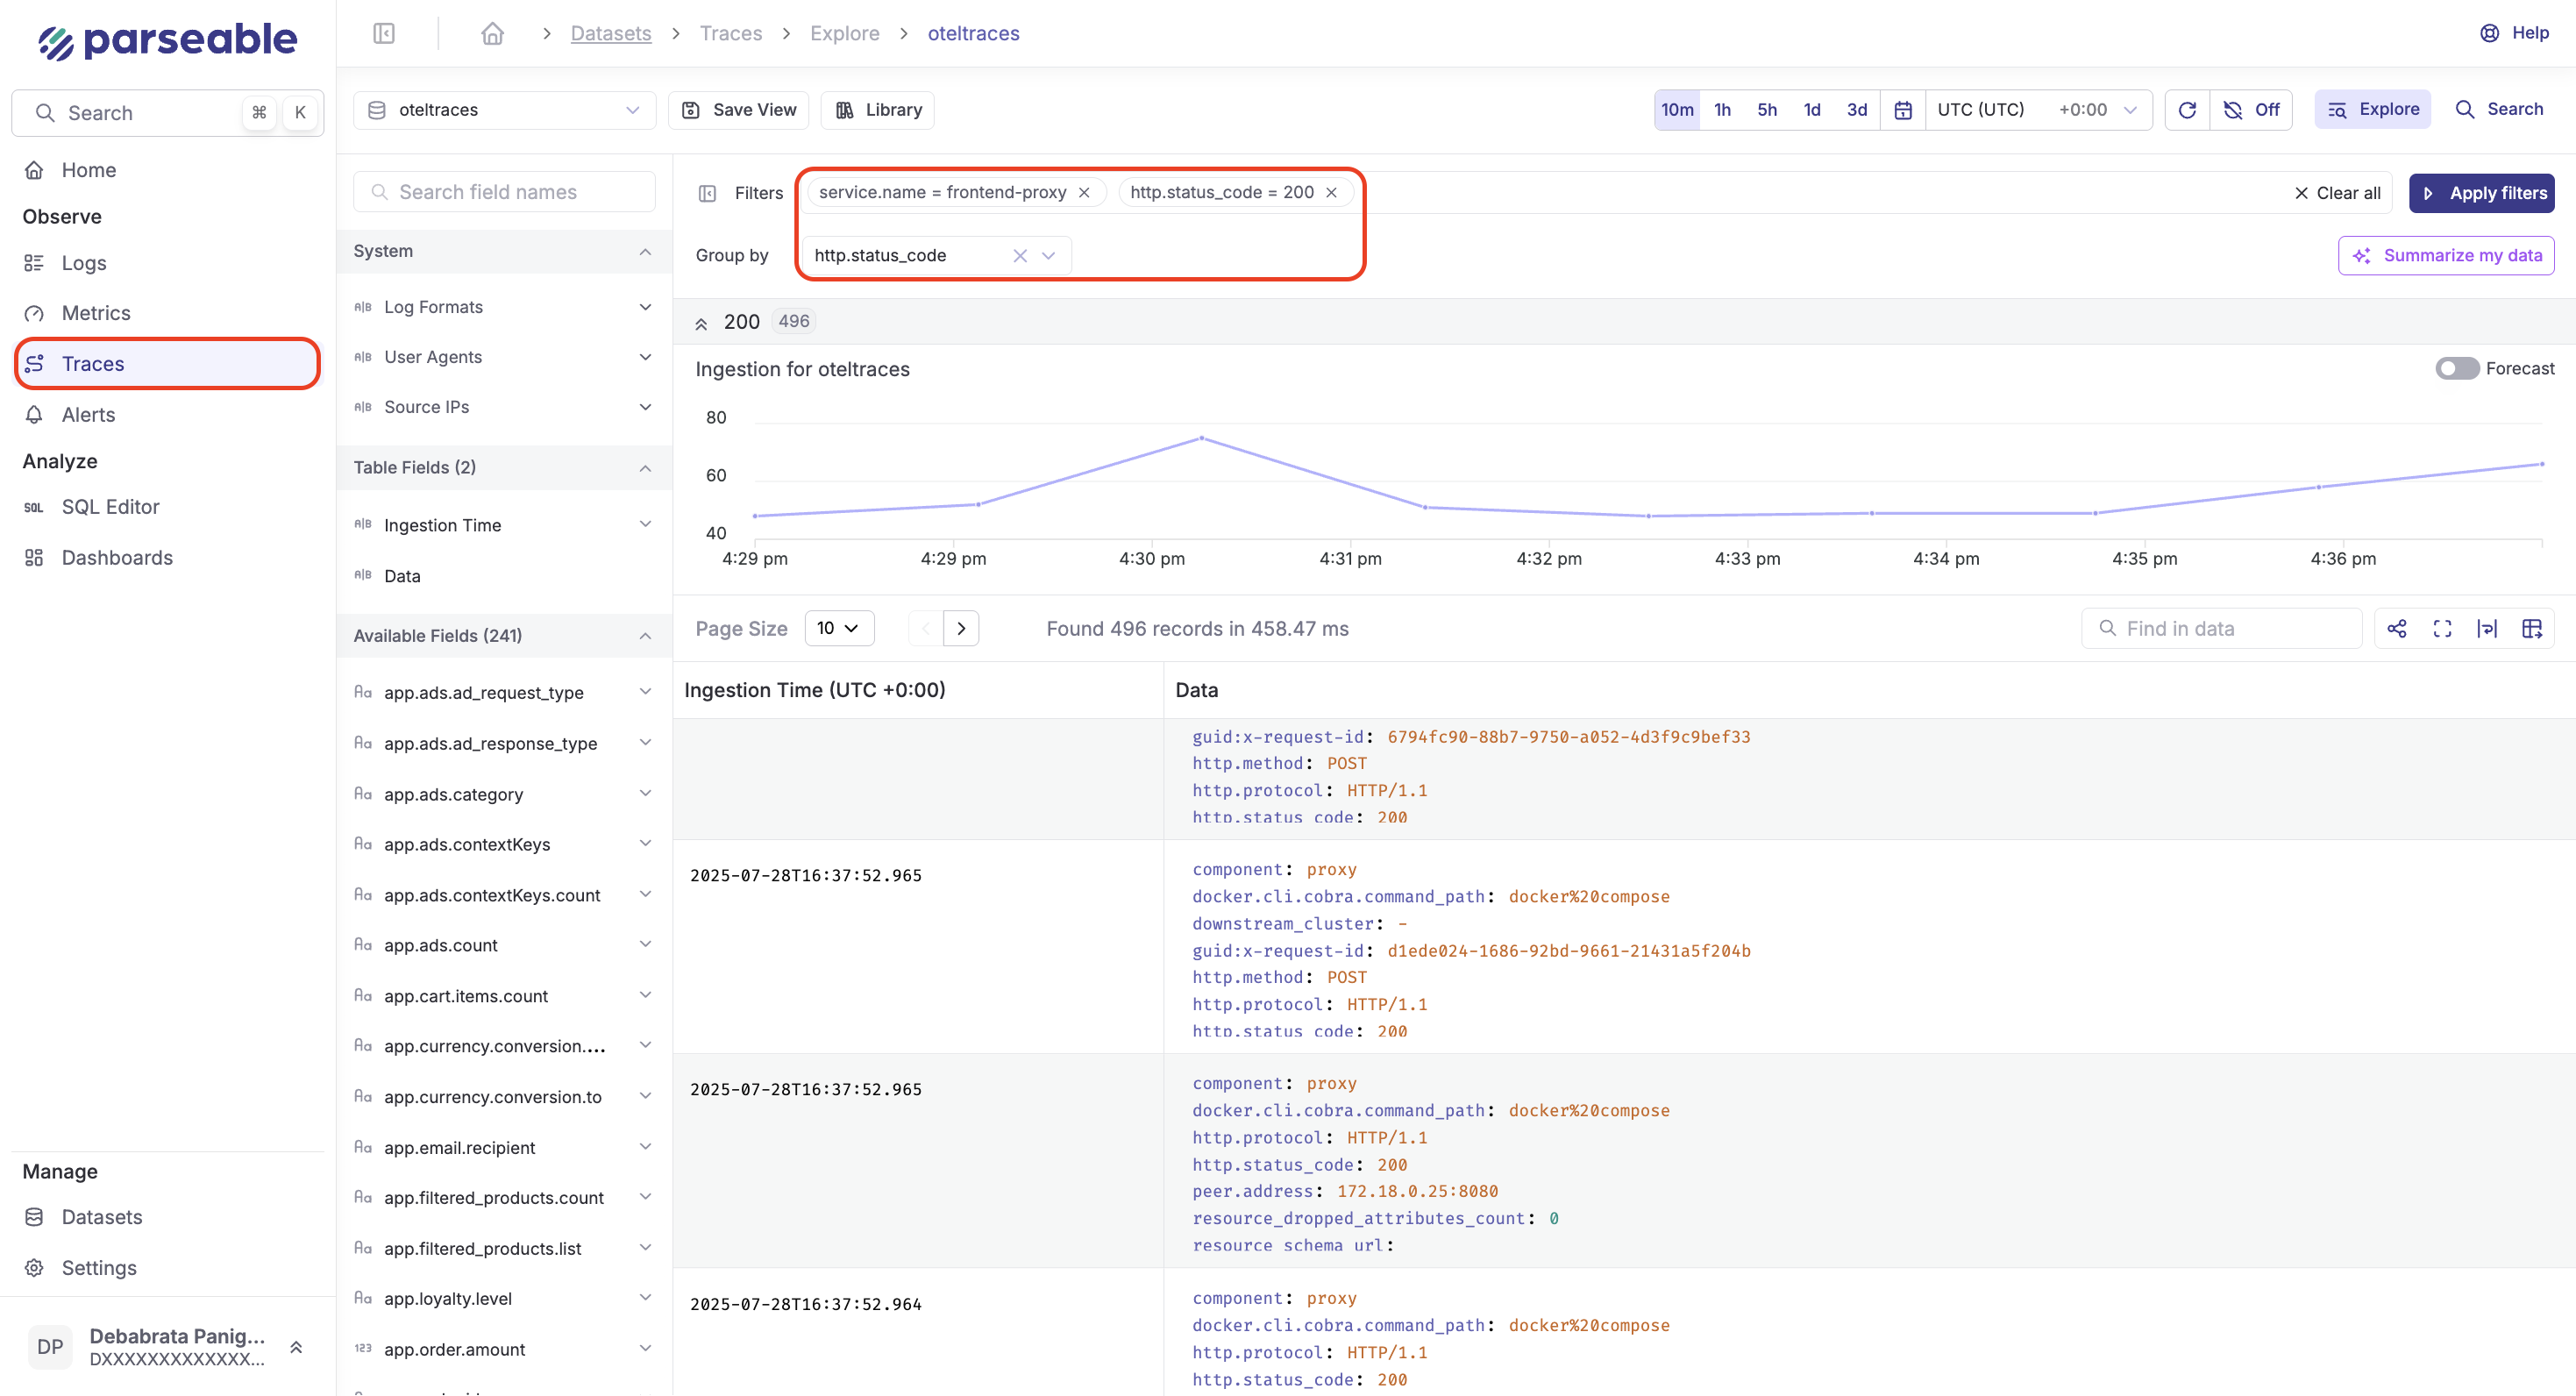Open Logs in the sidebar
2576x1396 pixels.
coord(168,263)
